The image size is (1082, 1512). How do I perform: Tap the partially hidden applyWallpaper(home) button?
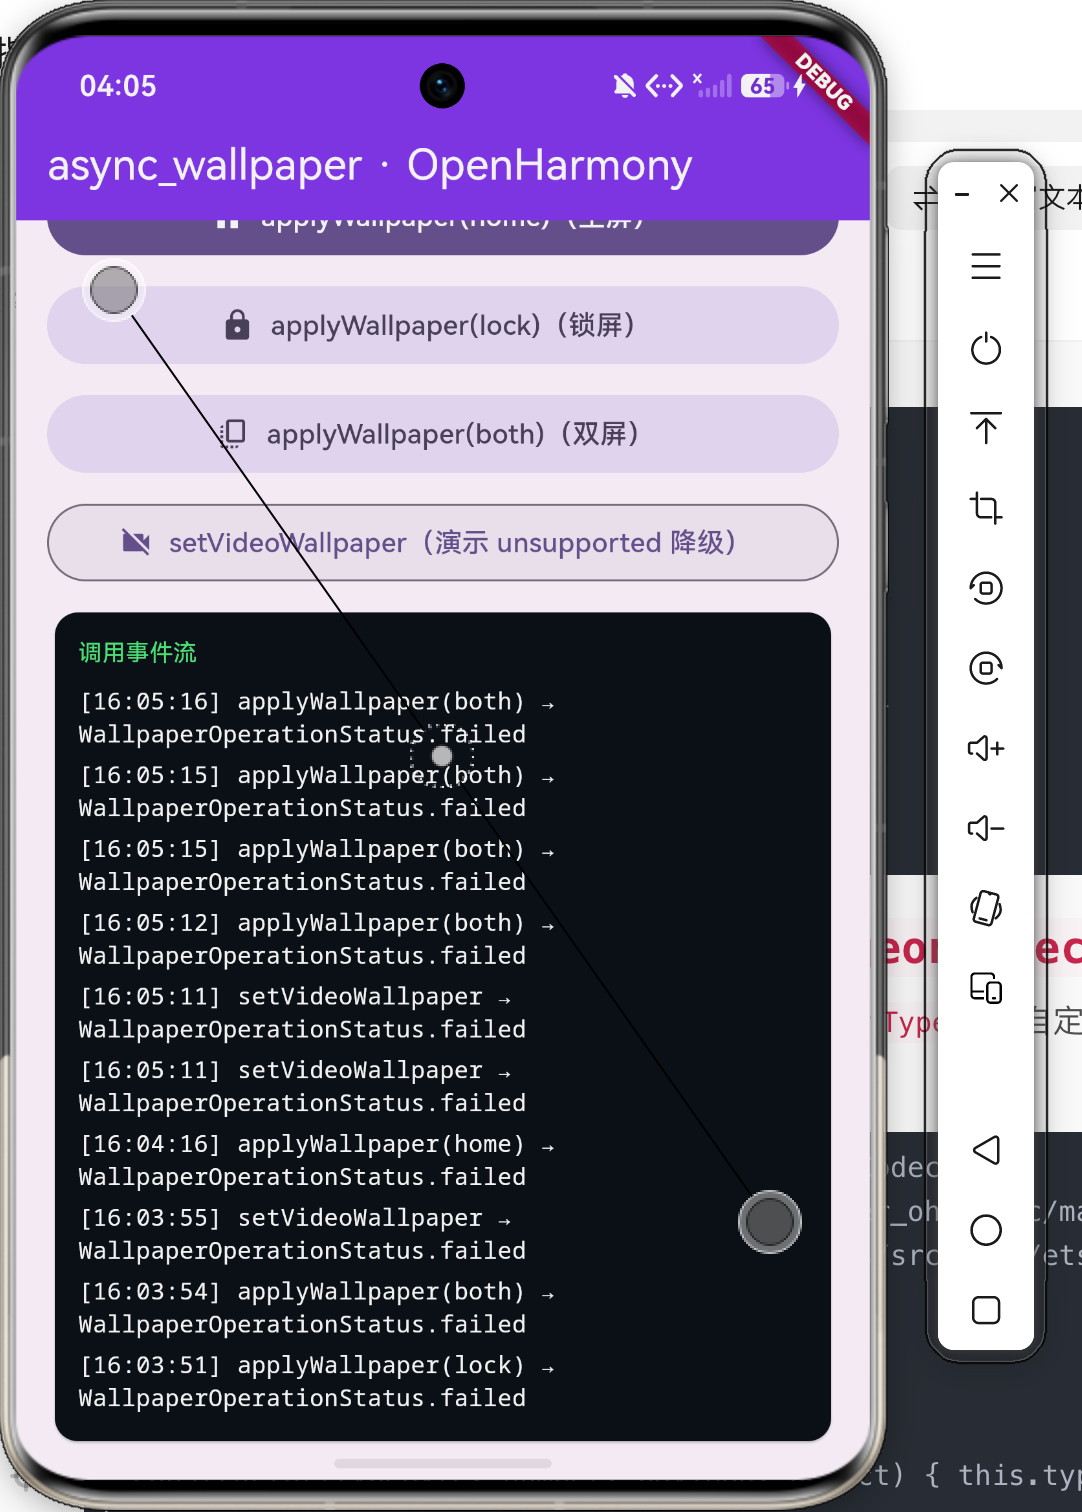click(x=443, y=236)
